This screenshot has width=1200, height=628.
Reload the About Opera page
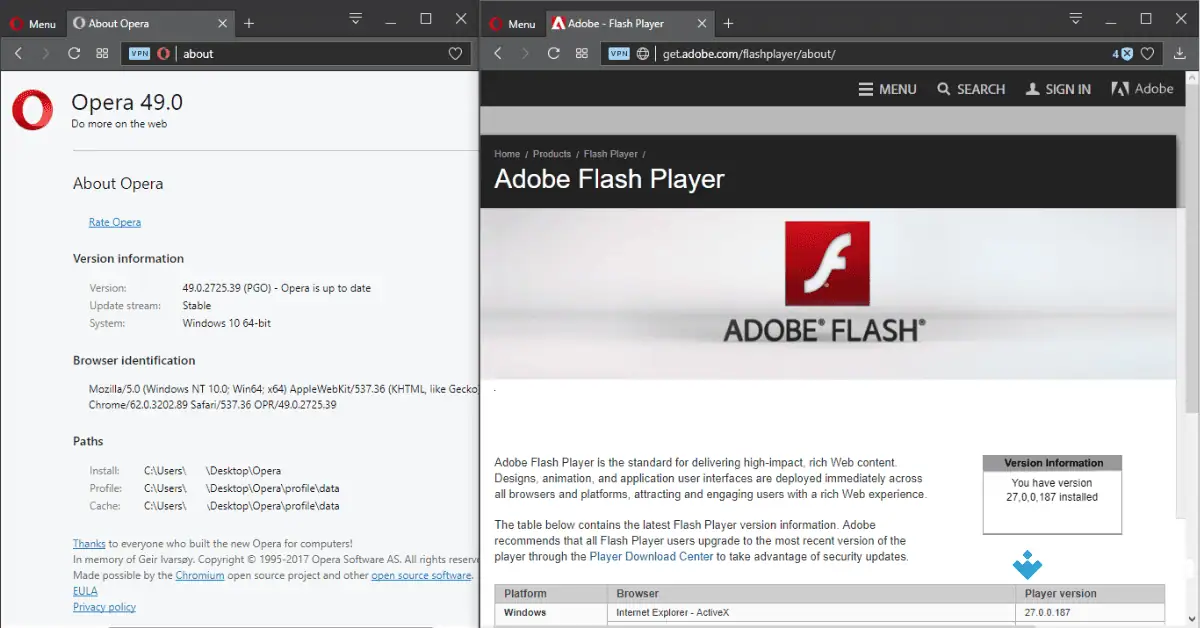(x=72, y=53)
